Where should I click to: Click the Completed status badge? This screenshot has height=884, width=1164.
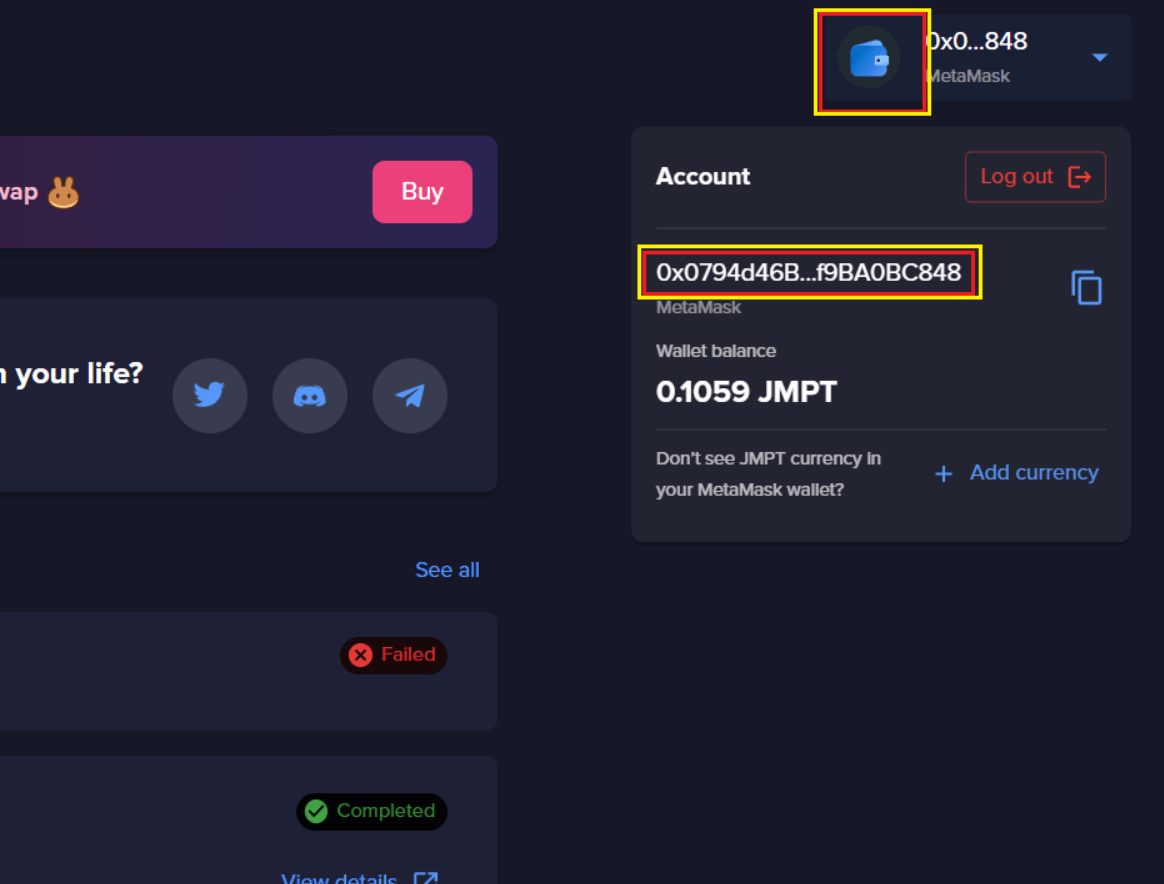pos(371,811)
